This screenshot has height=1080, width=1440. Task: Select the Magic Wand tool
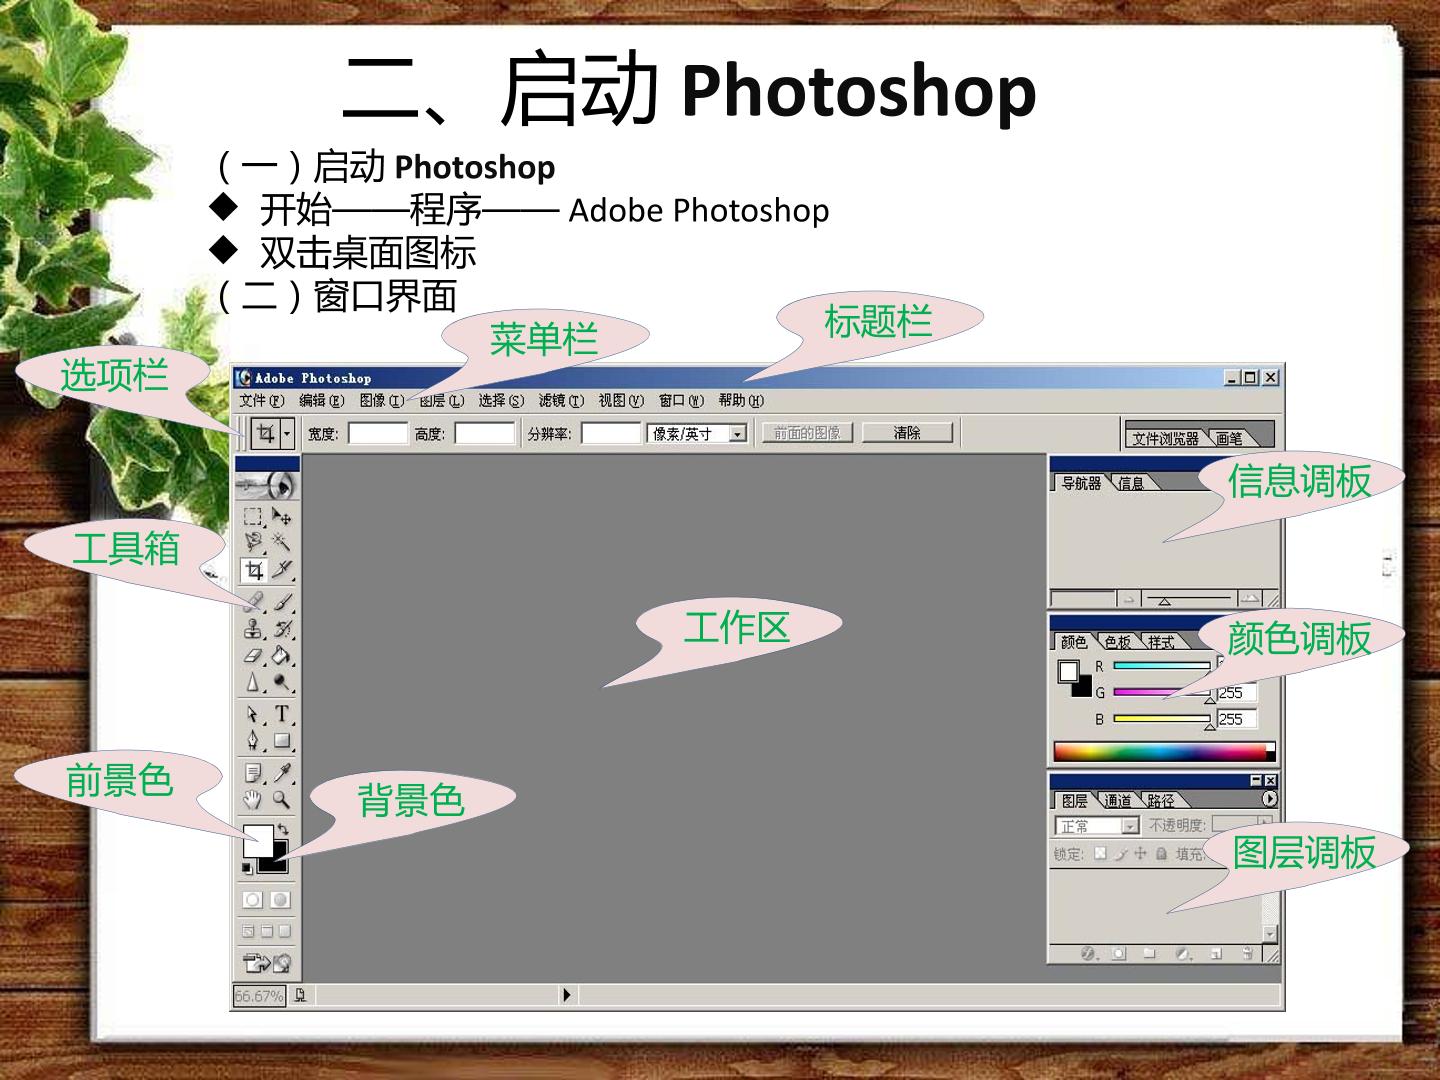[x=282, y=543]
